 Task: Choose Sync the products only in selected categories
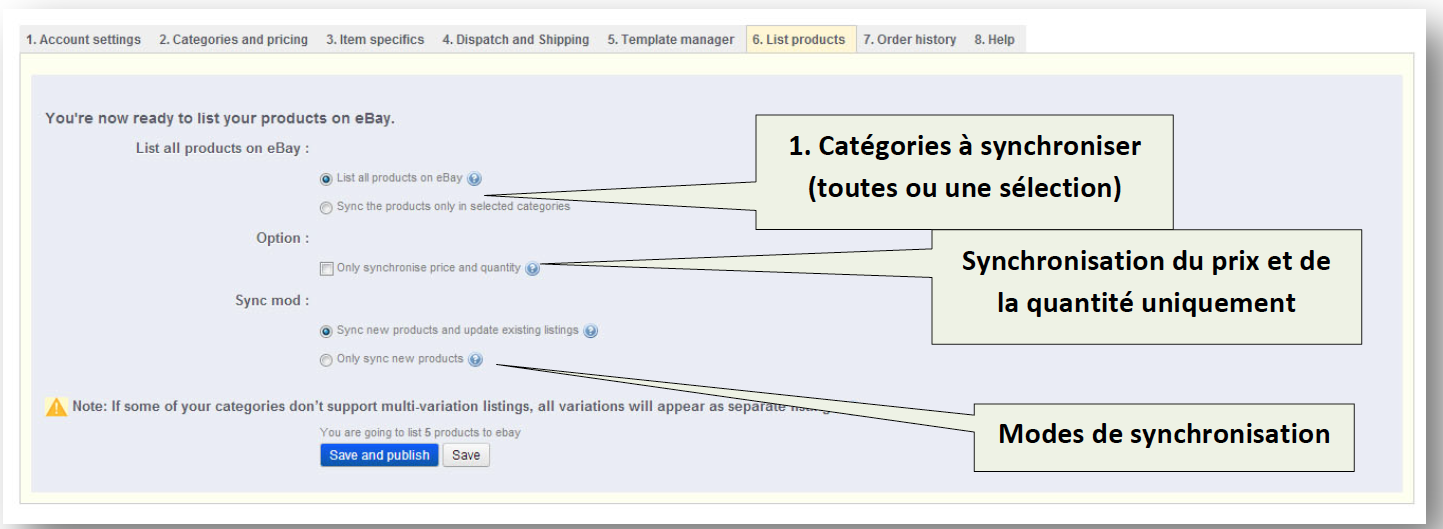click(326, 208)
